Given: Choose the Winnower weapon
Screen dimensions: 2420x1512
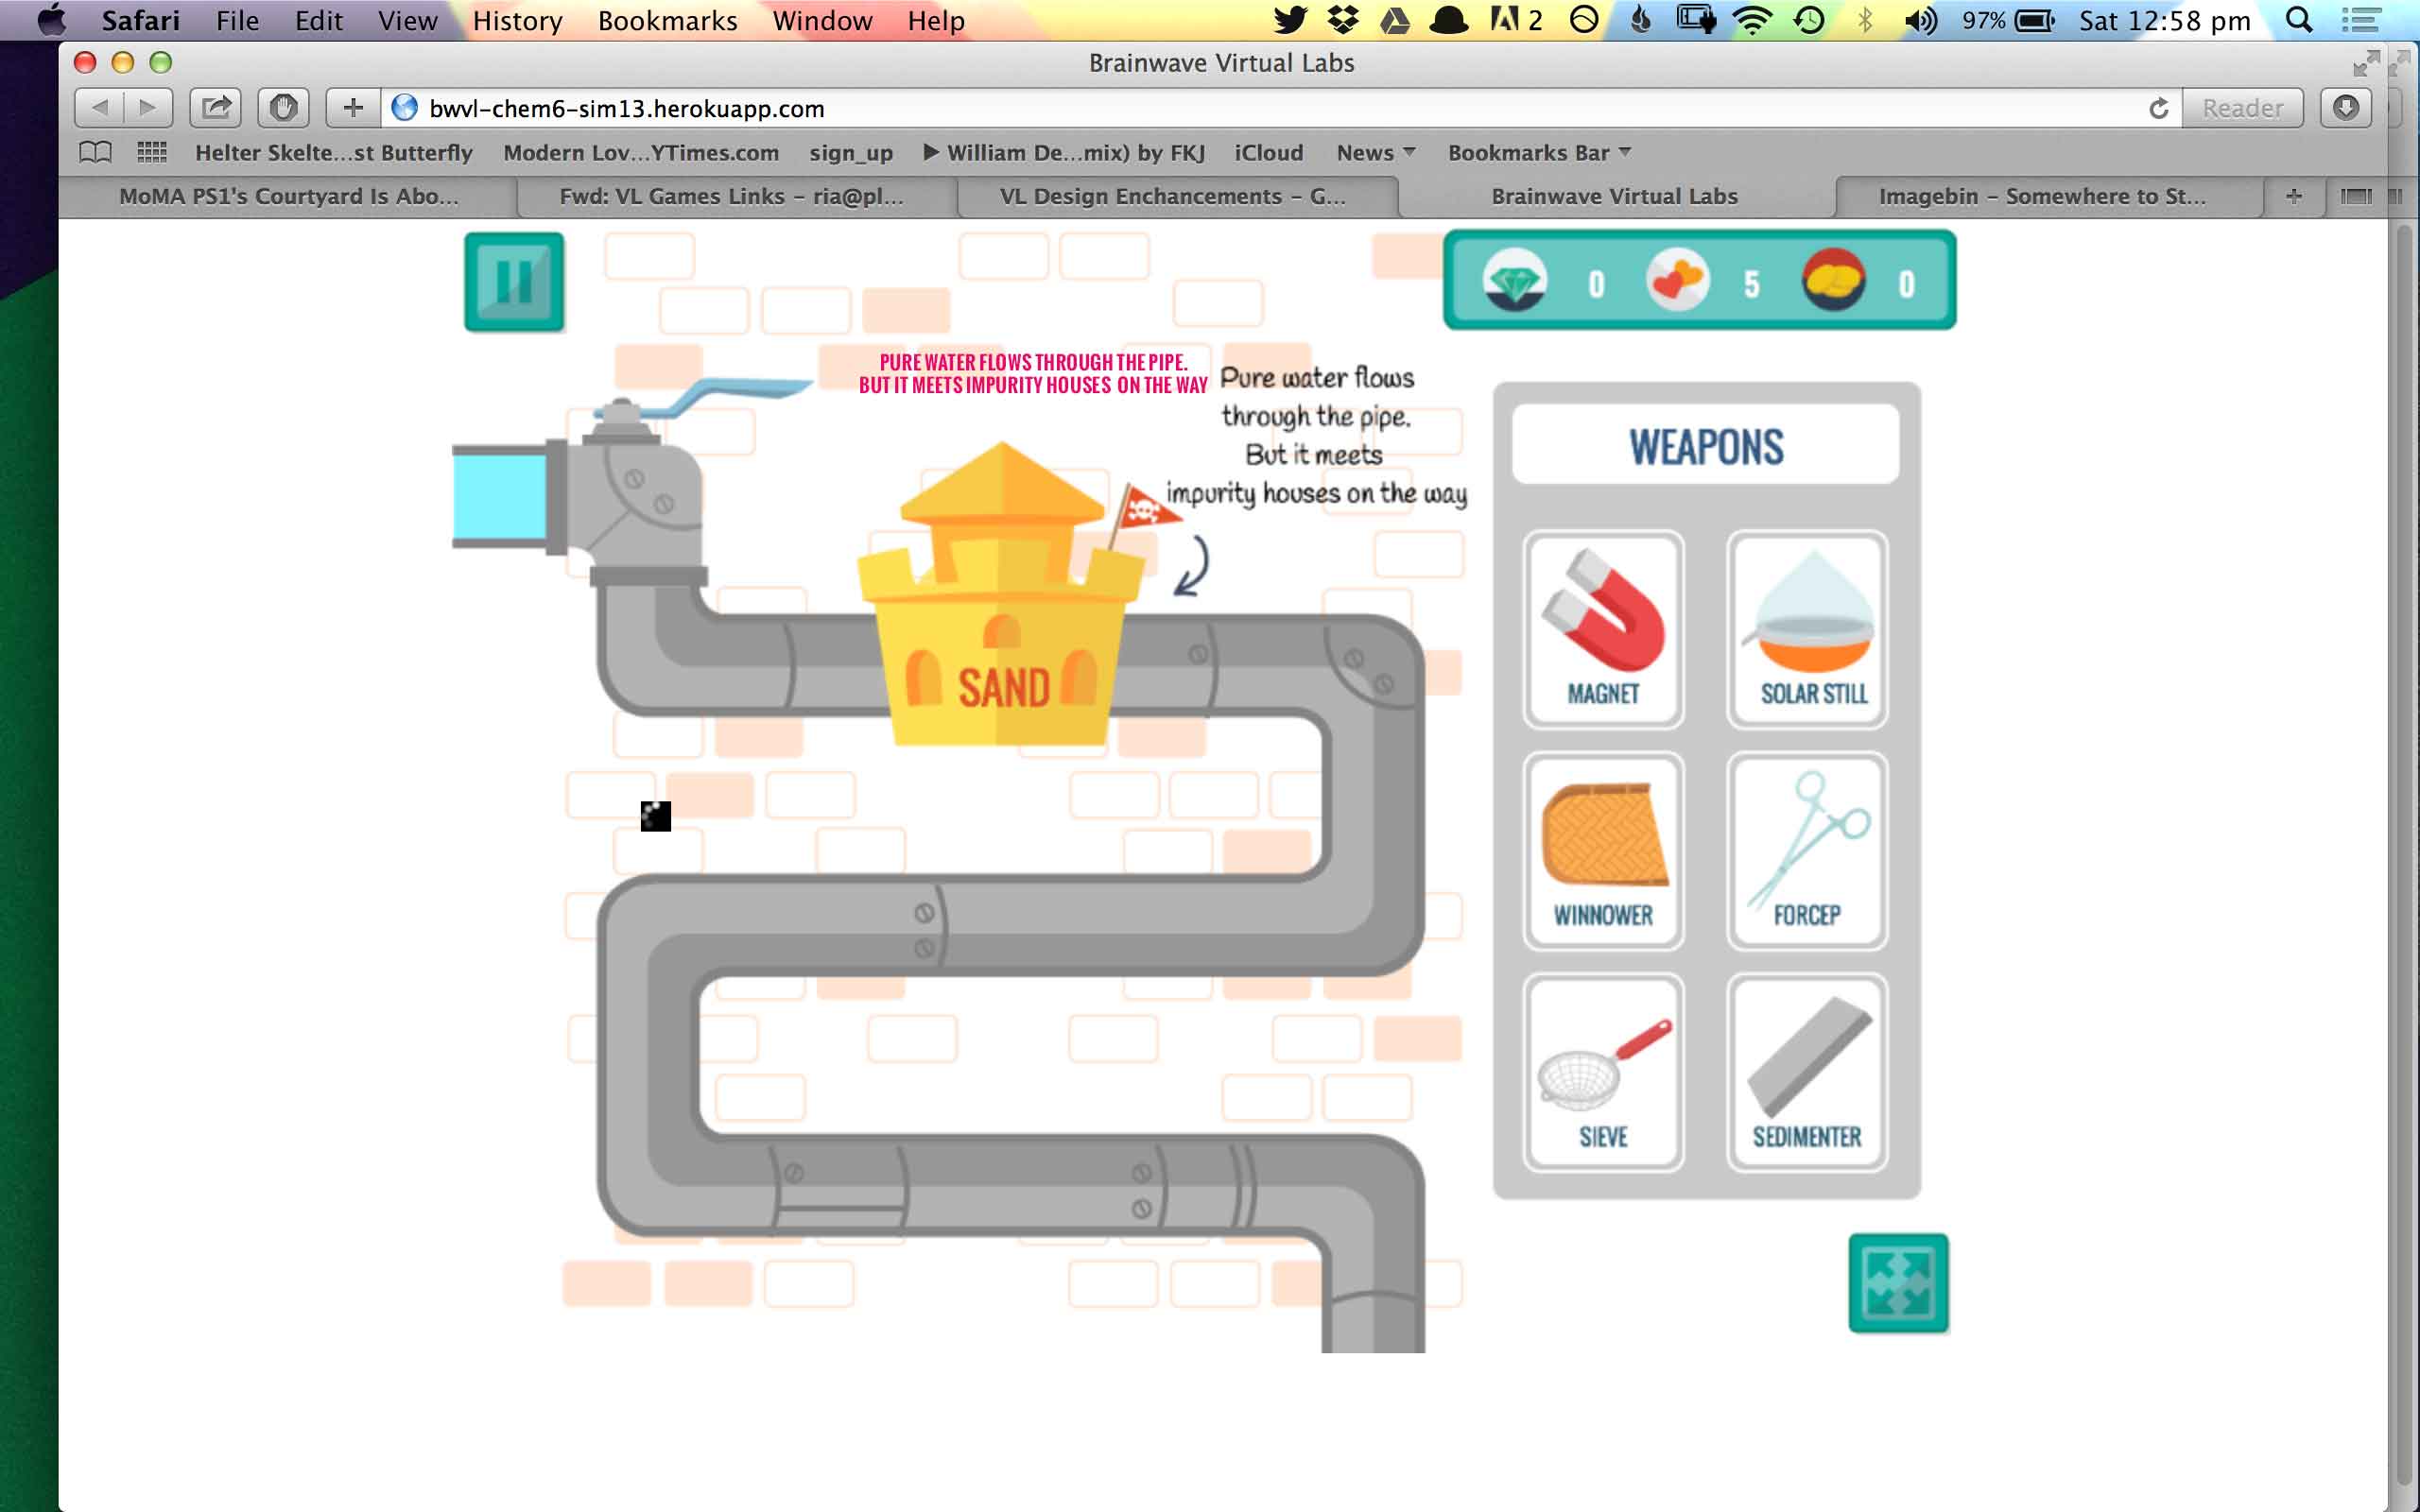Looking at the screenshot, I should tap(1603, 851).
